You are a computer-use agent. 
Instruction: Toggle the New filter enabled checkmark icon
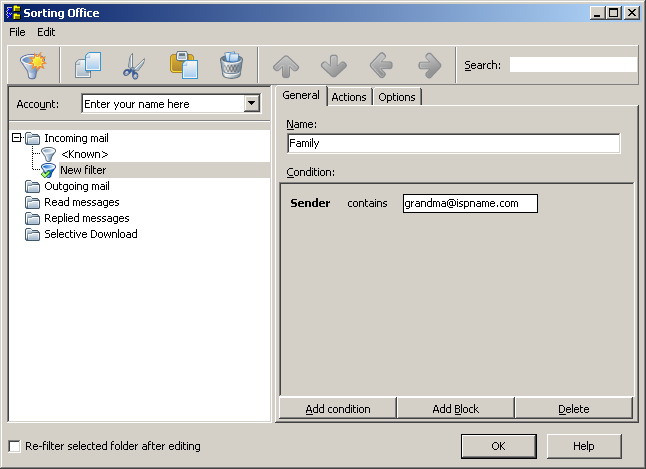(47, 170)
